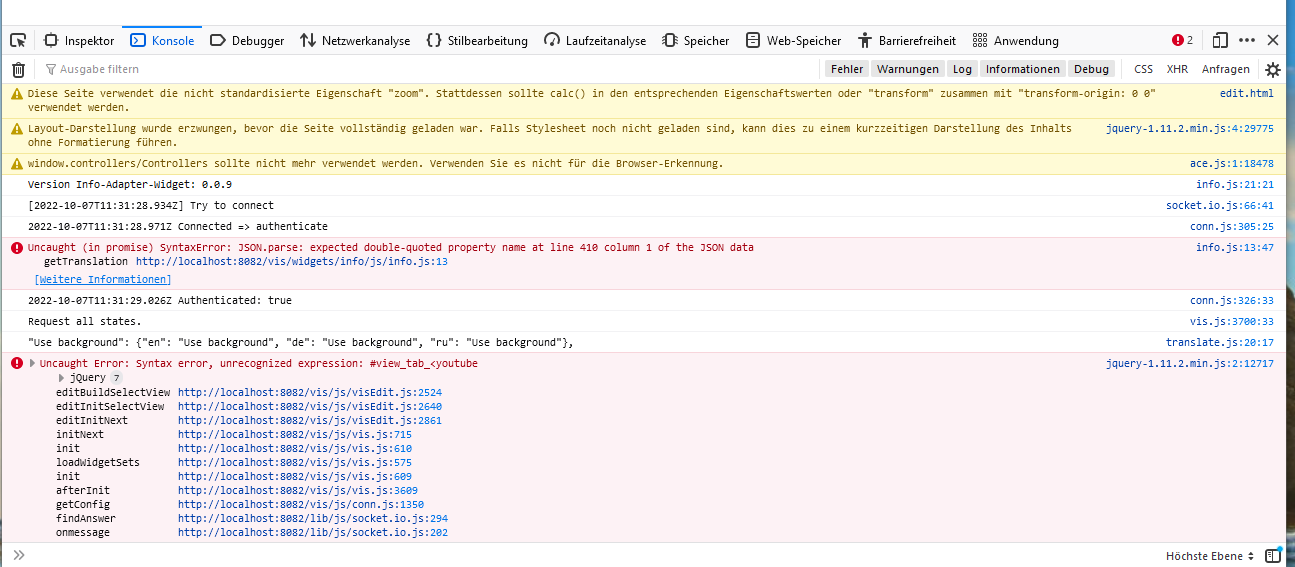Open findAnswer socket.io.js:294 link
The image size is (1295, 567).
tap(313, 519)
